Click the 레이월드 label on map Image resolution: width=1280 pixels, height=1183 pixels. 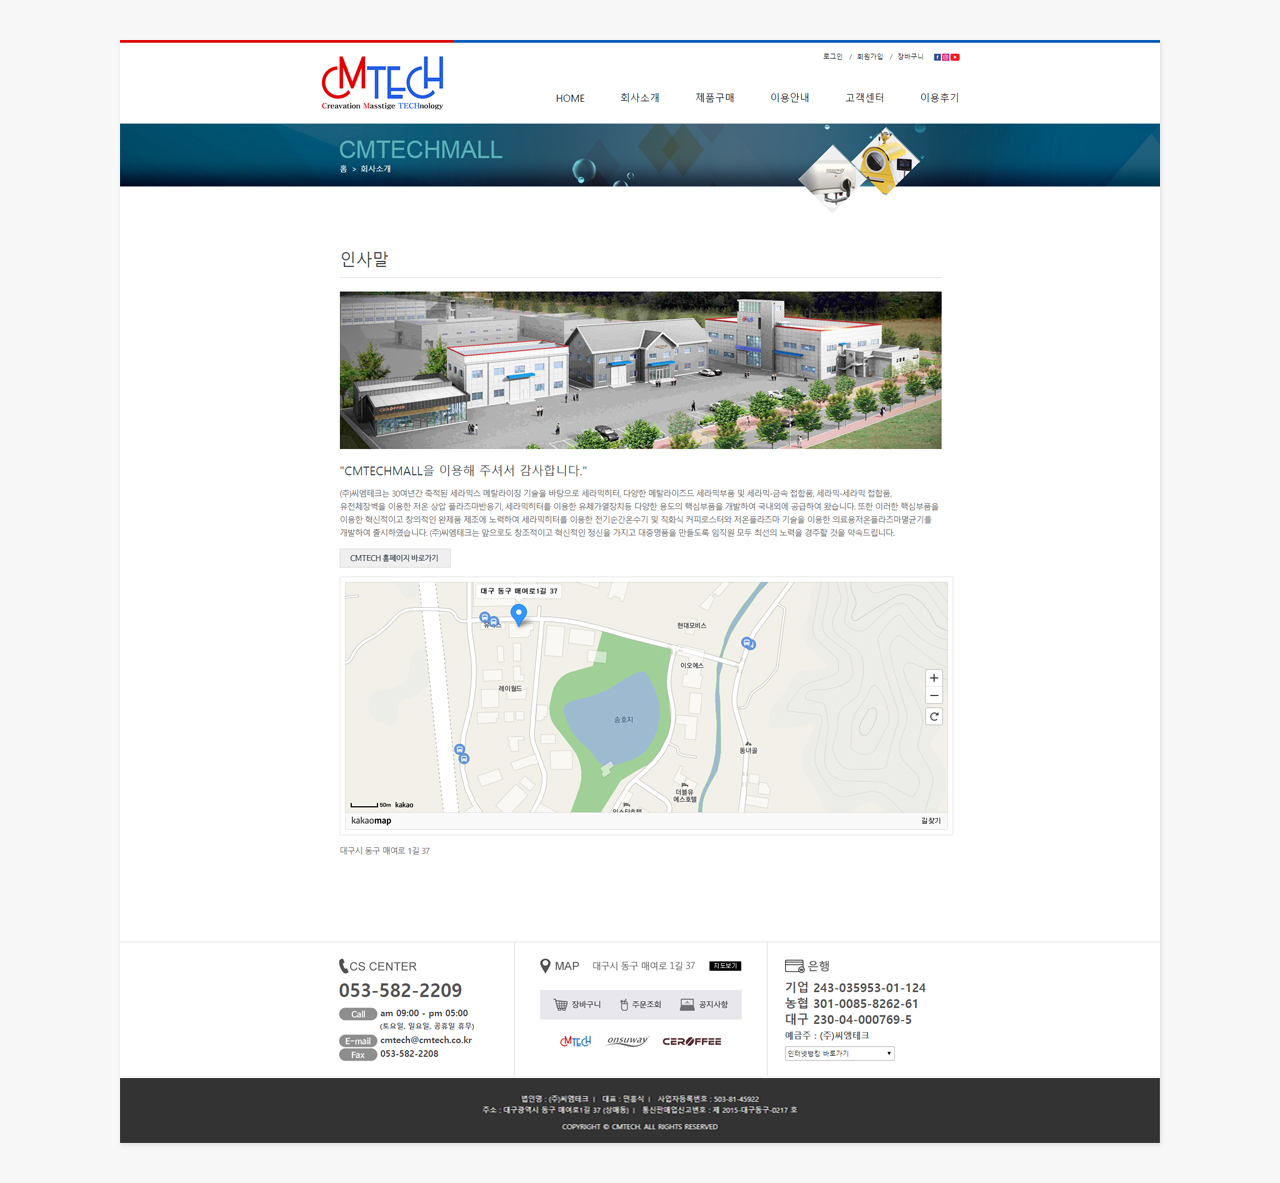510,689
